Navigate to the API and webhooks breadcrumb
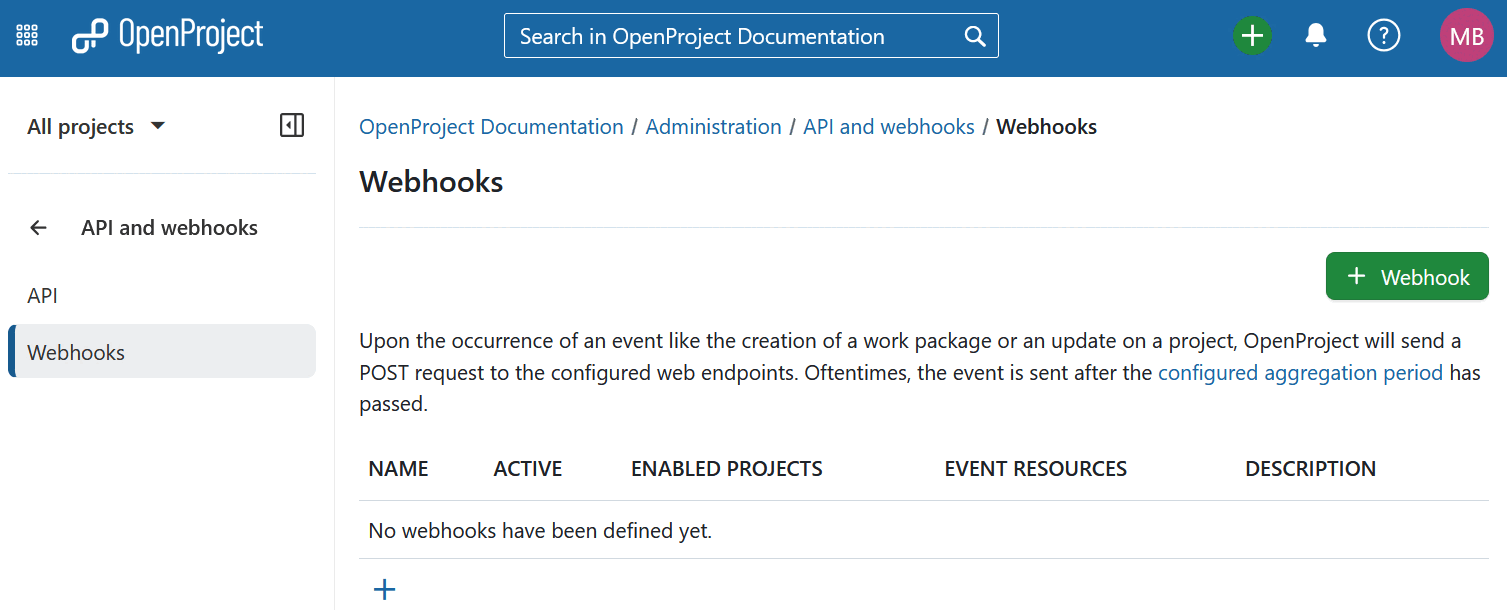The width and height of the screenshot is (1507, 610). 888,126
